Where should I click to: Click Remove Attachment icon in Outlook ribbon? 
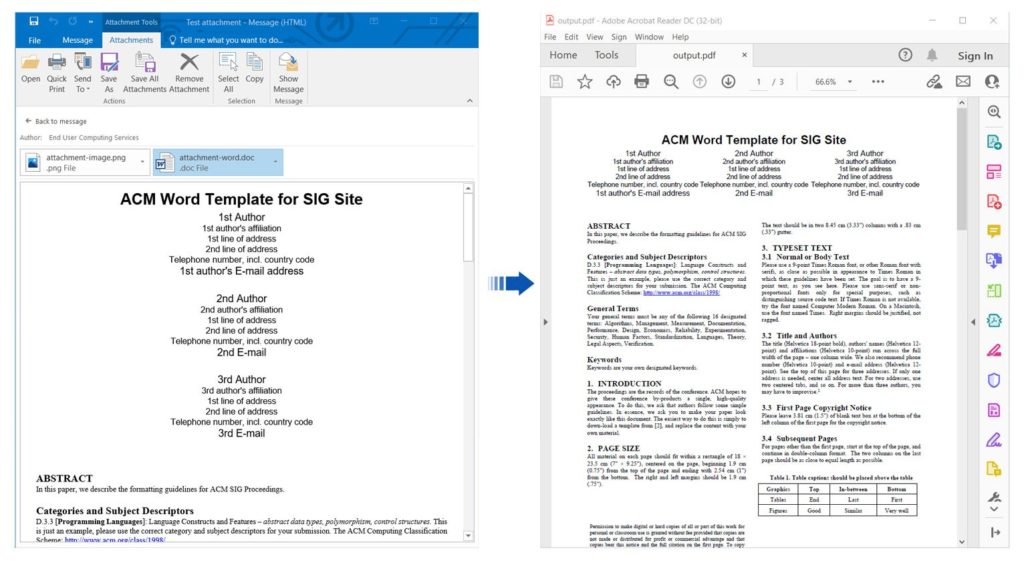click(x=189, y=68)
